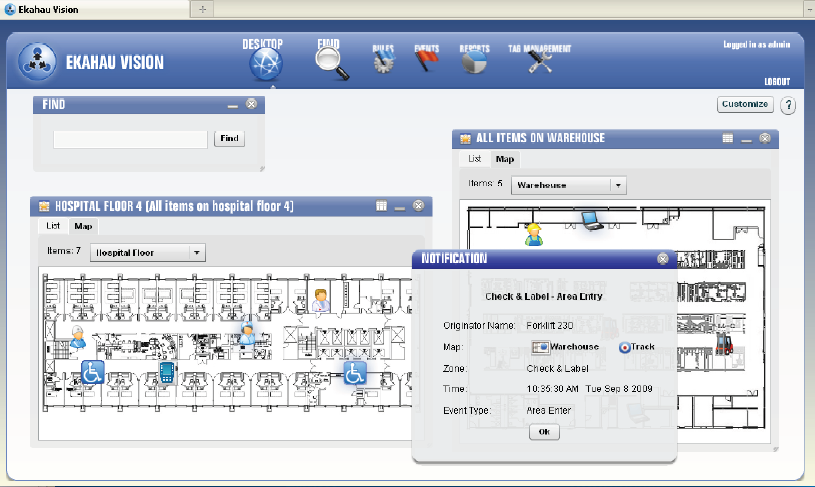Screen dimensions: 815x487
Task: Click the Find magnifying glass icon
Action: 331,63
